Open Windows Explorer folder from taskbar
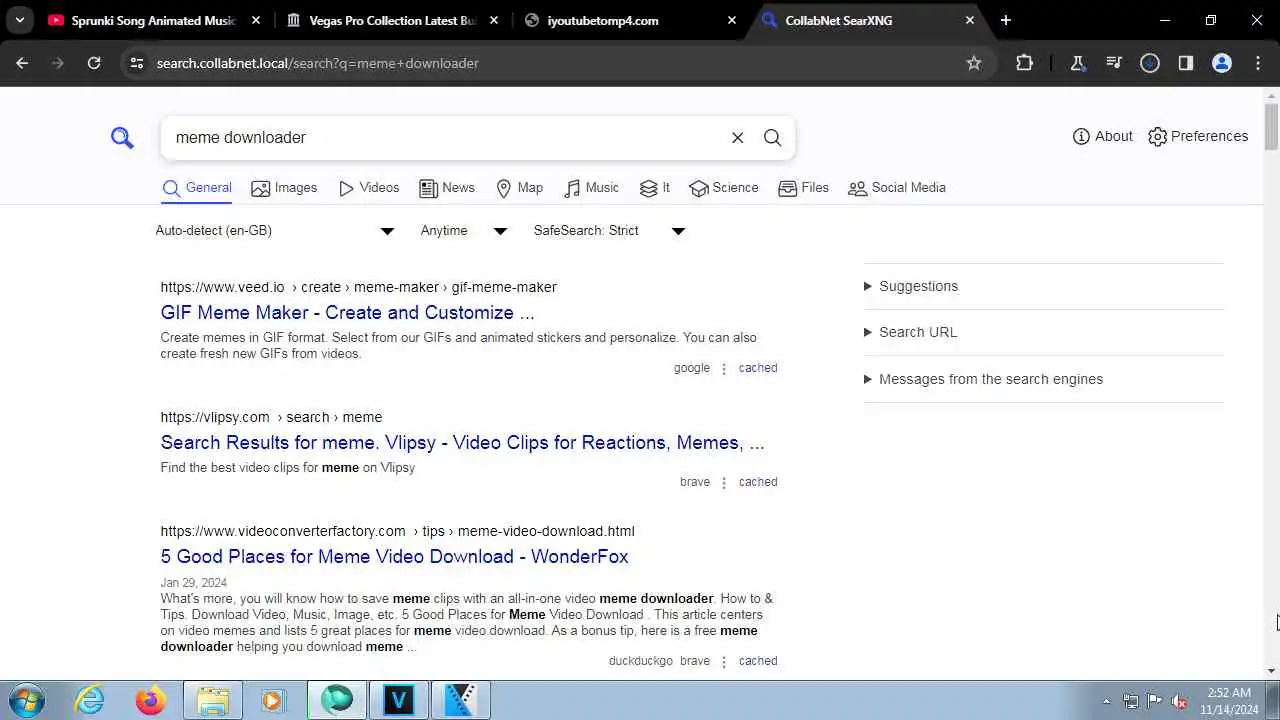The width and height of the screenshot is (1280, 720). 212,700
